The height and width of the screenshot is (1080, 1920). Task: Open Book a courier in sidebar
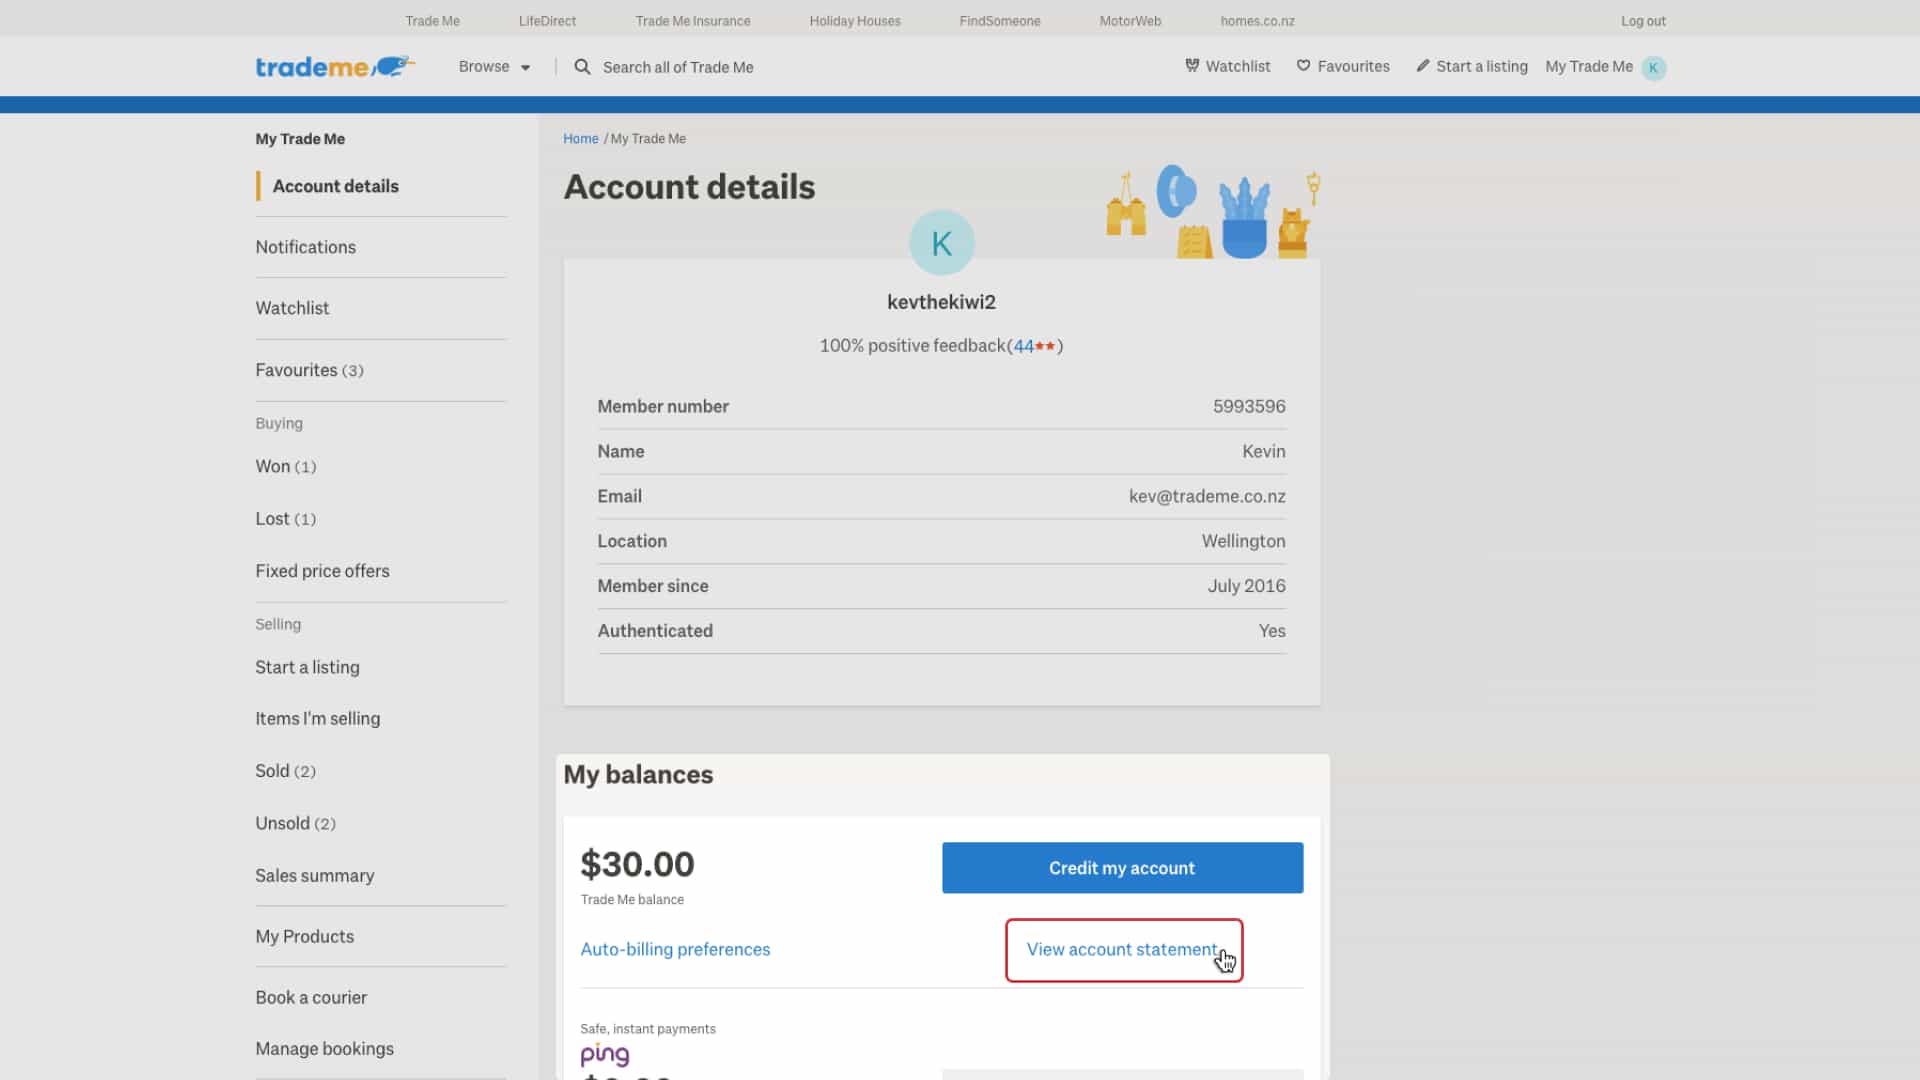pyautogui.click(x=311, y=998)
